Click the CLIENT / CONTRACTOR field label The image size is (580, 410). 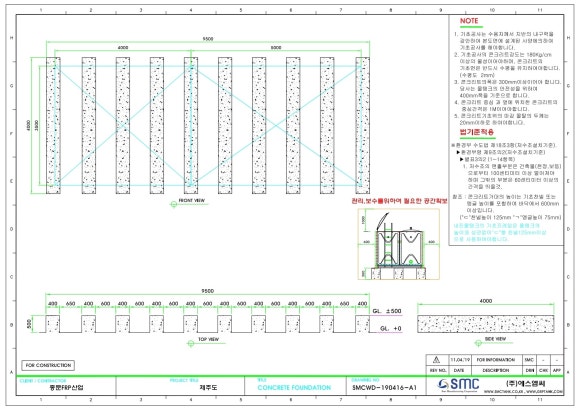pyautogui.click(x=42, y=380)
